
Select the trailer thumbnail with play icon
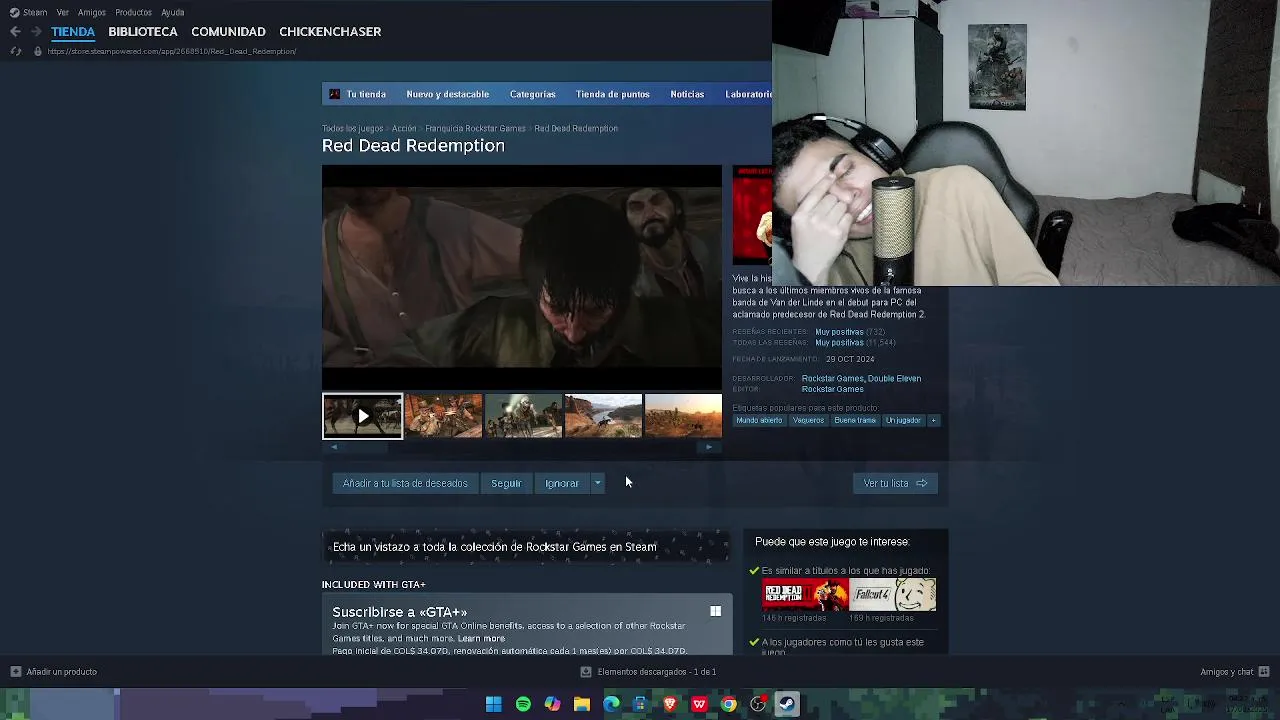tap(362, 416)
